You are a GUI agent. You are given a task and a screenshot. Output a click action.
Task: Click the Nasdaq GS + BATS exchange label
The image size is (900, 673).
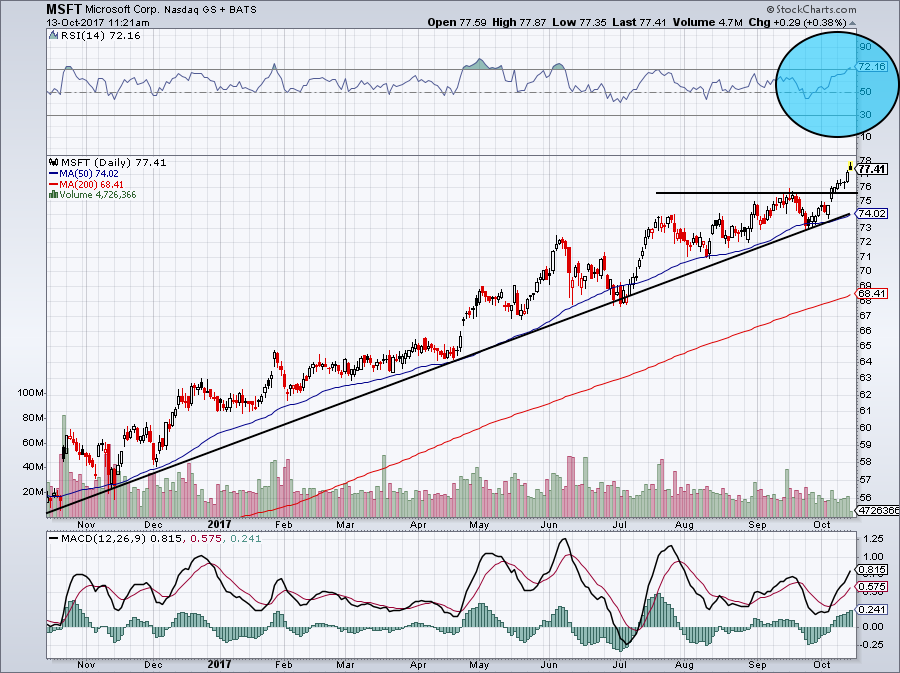[211, 10]
